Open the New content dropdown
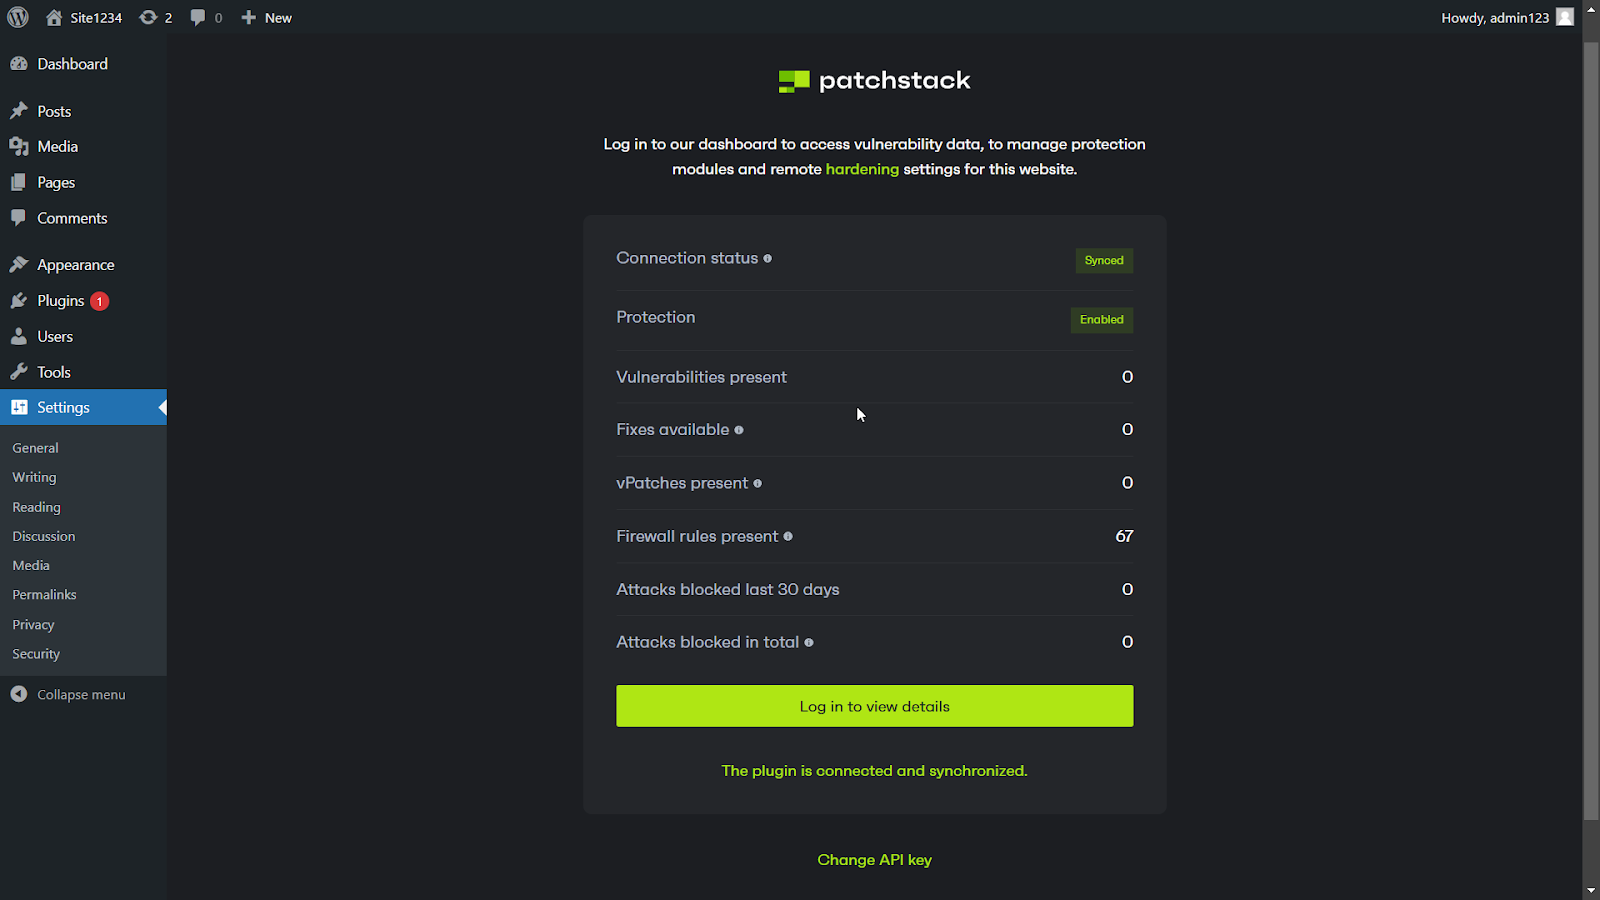The image size is (1600, 900). [267, 17]
